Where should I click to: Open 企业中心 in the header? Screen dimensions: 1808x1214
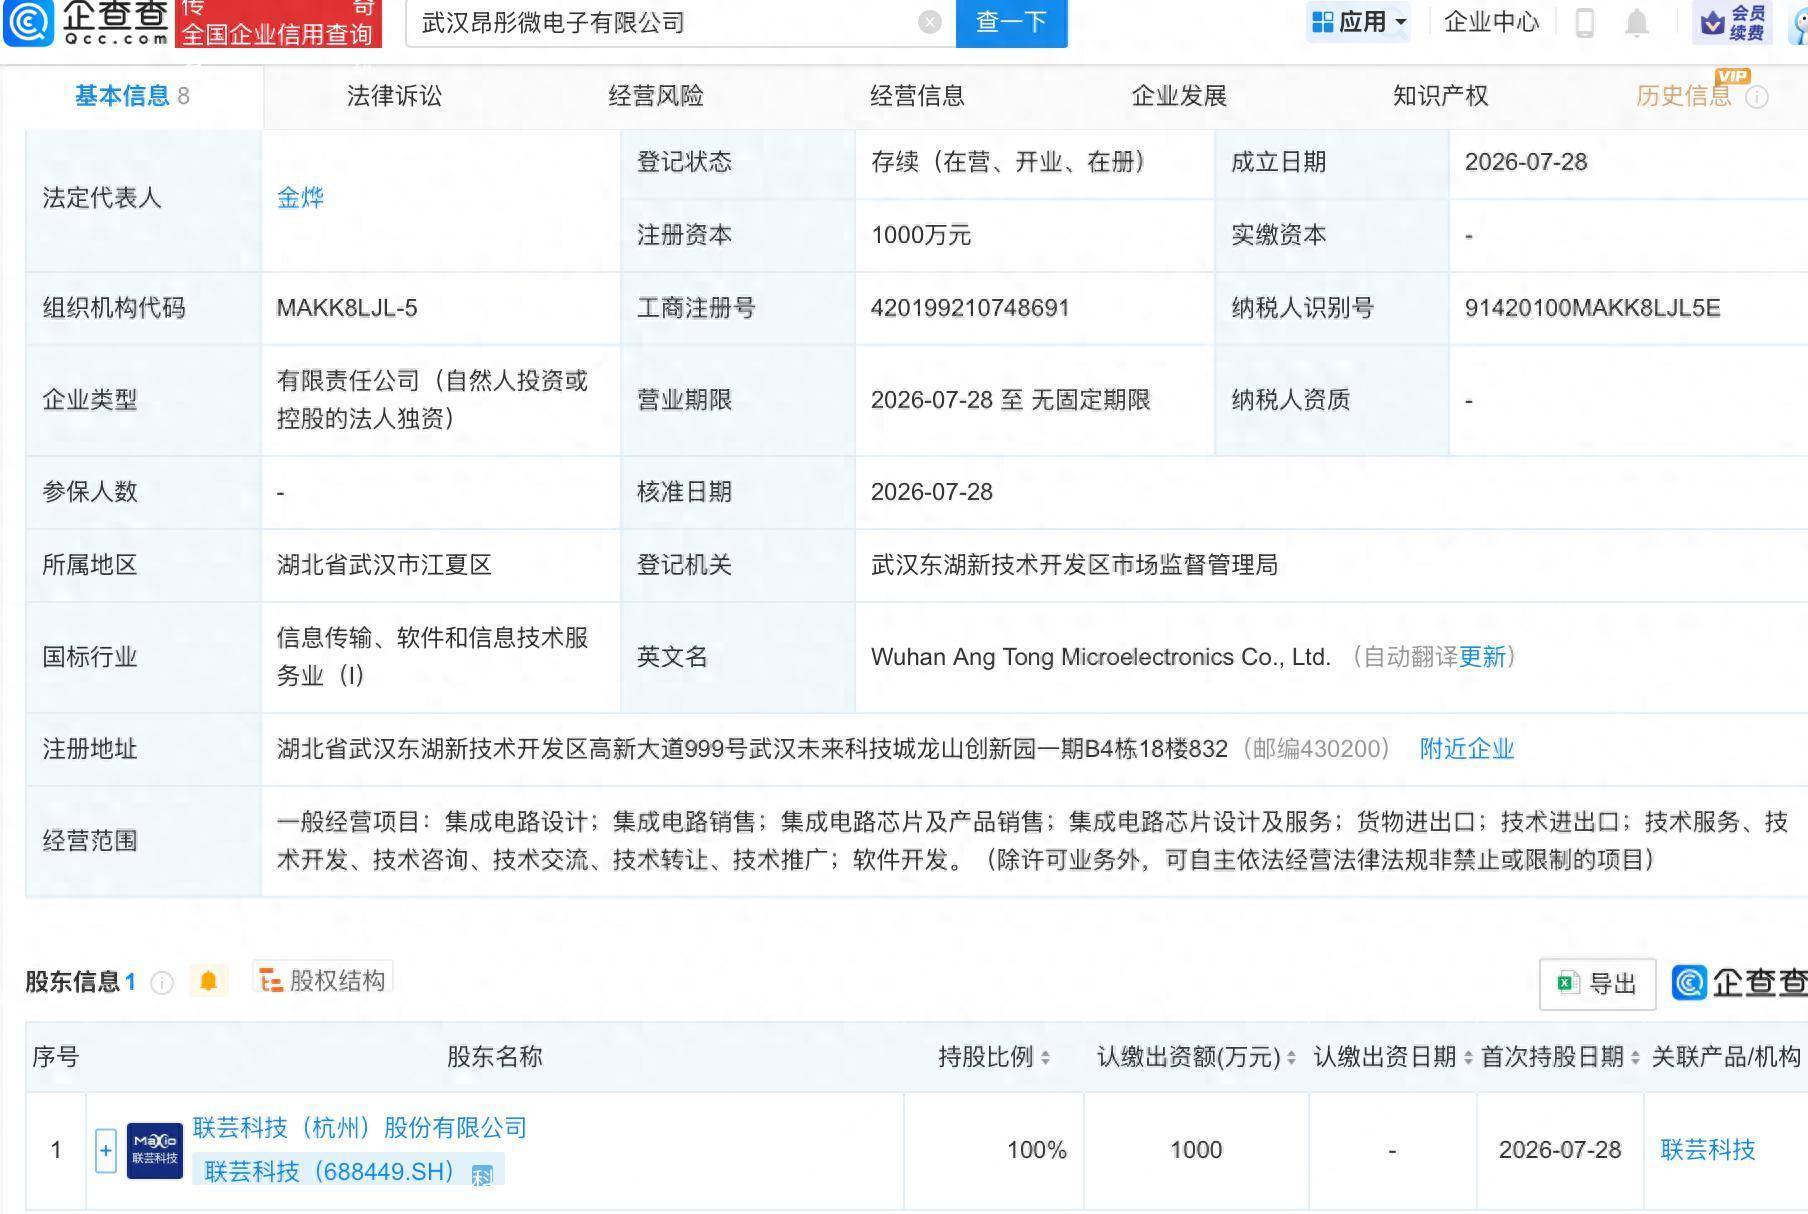pyautogui.click(x=1491, y=22)
